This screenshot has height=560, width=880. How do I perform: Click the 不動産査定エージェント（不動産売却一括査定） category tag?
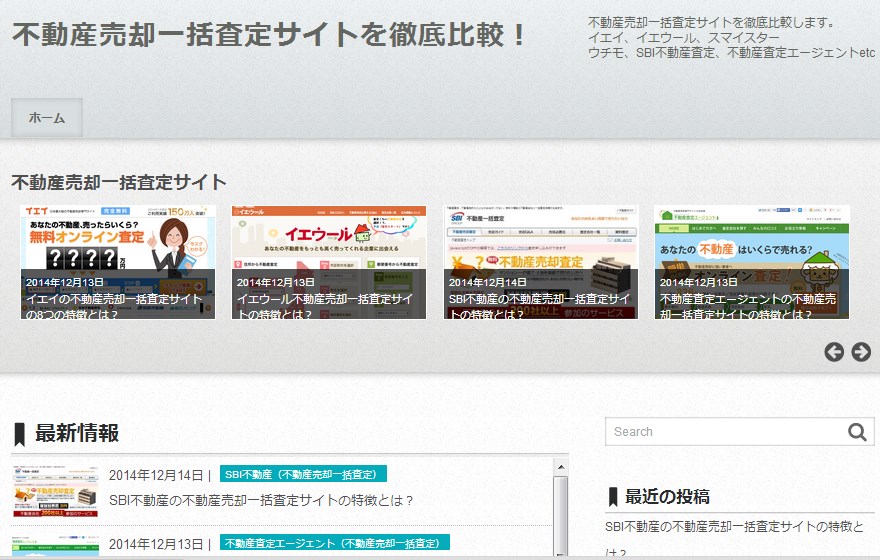[334, 543]
